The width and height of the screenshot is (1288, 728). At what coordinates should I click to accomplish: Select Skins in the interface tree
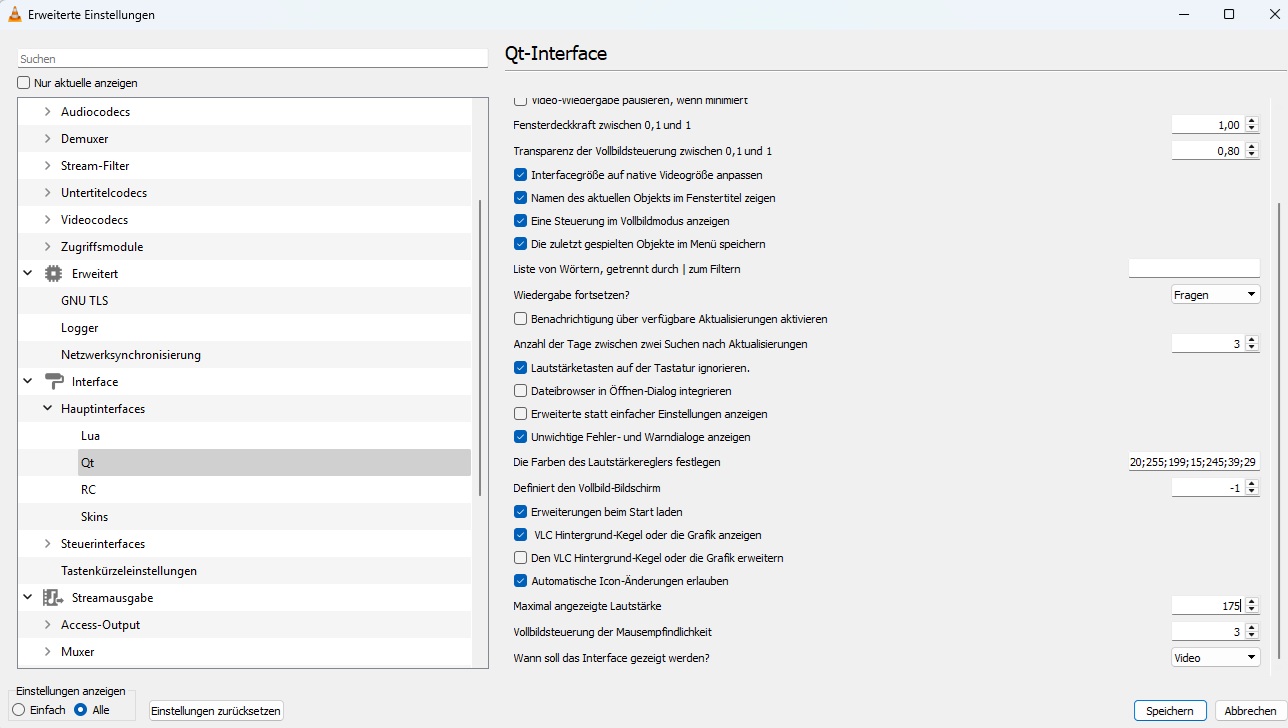pos(94,517)
